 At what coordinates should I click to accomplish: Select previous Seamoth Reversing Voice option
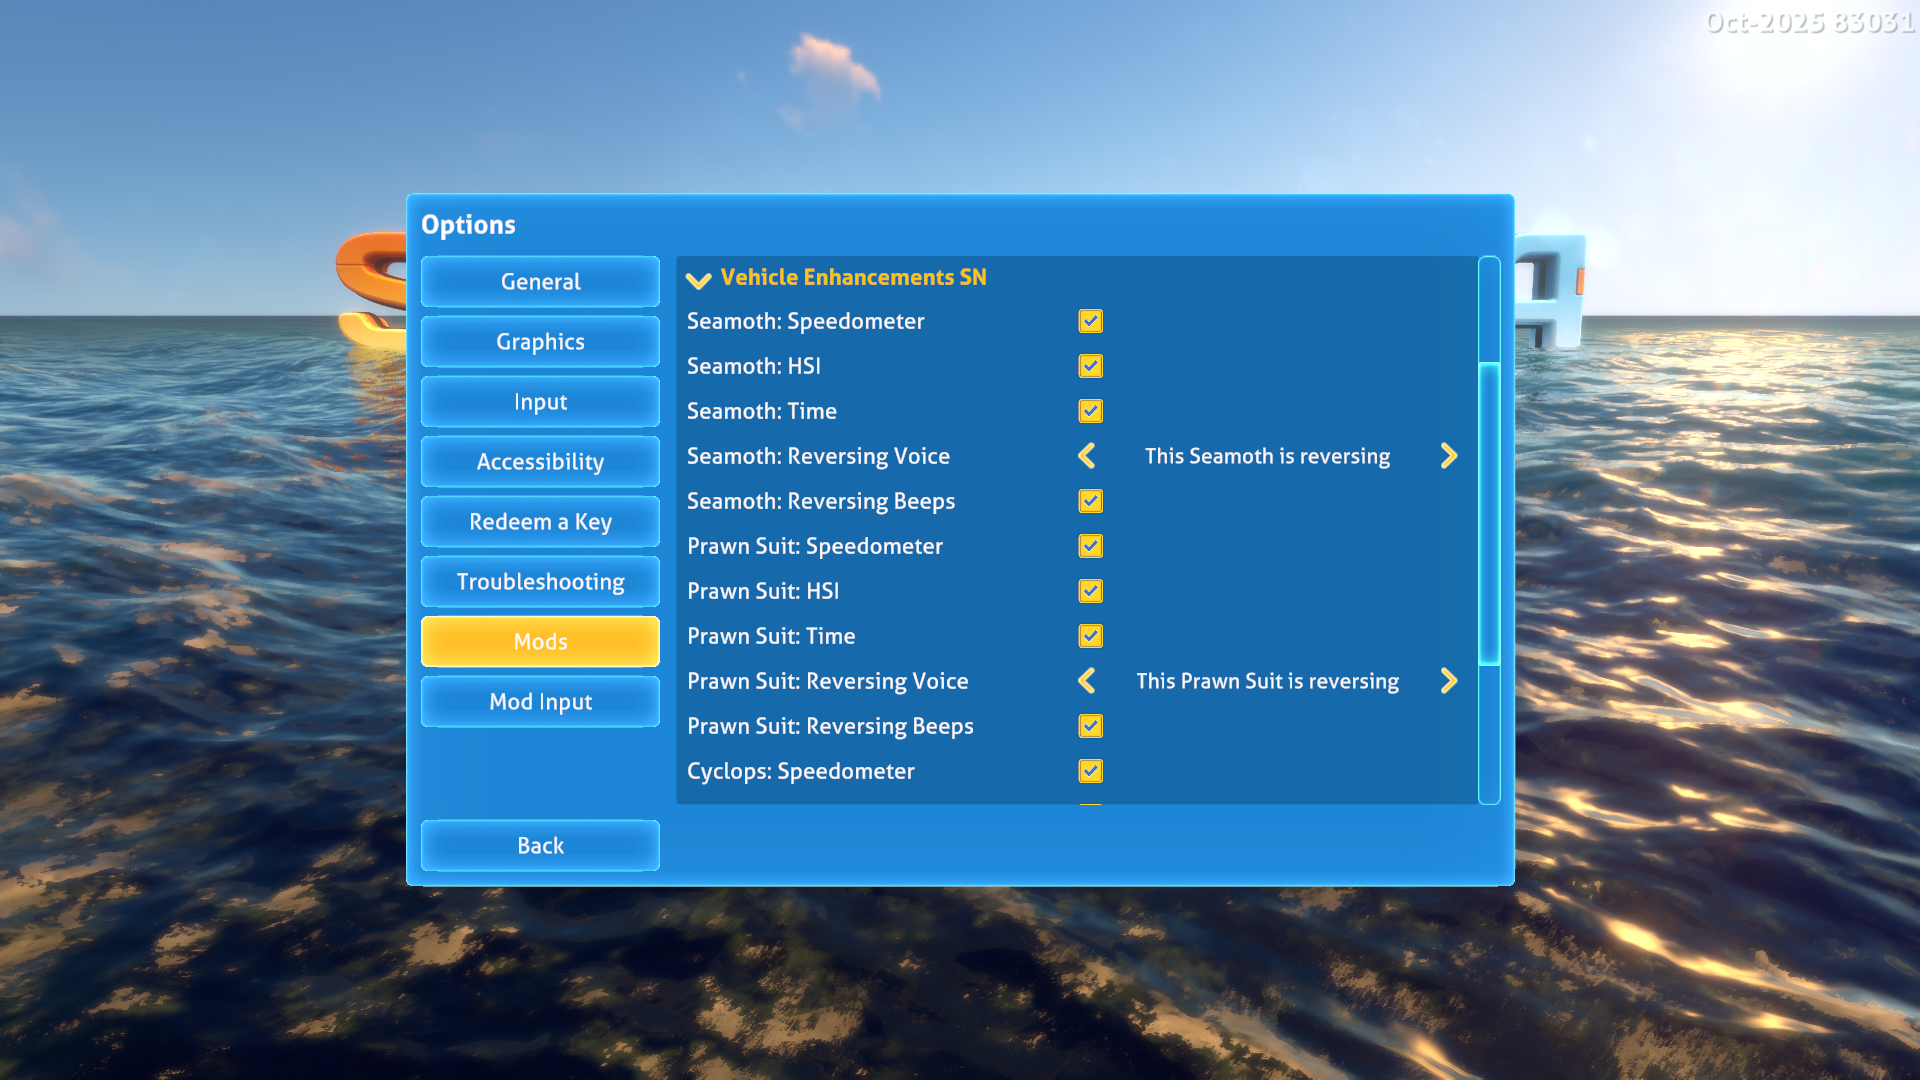pyautogui.click(x=1087, y=456)
